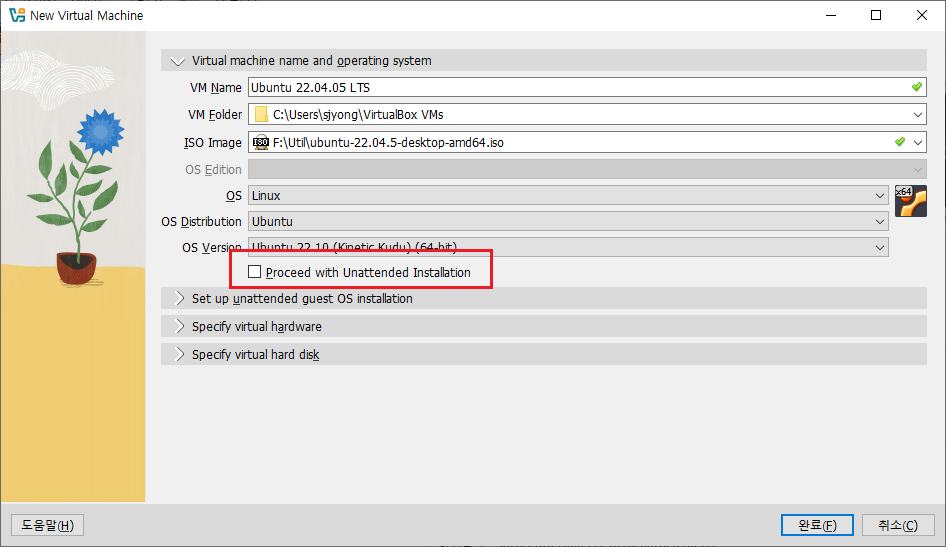Click the x64 Linux OS type icon

point(910,201)
